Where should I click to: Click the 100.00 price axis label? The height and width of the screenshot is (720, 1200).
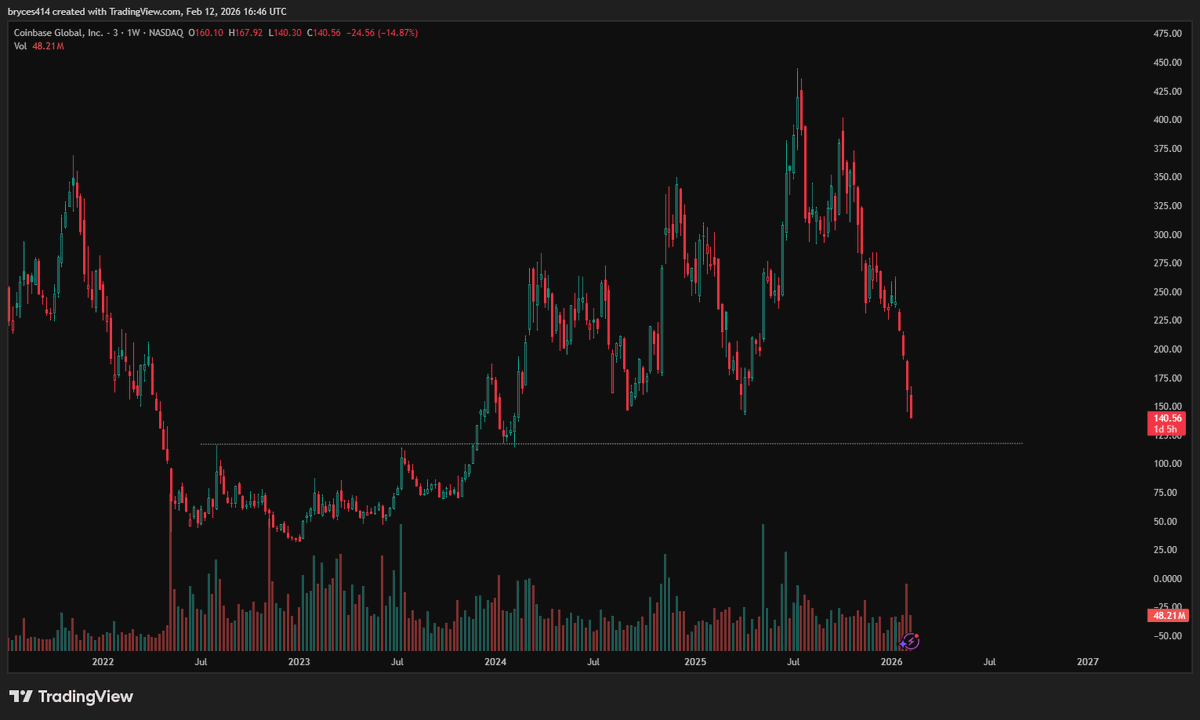(1168, 464)
